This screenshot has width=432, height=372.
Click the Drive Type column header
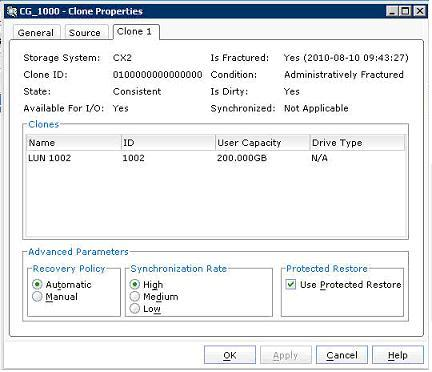pyautogui.click(x=357, y=143)
